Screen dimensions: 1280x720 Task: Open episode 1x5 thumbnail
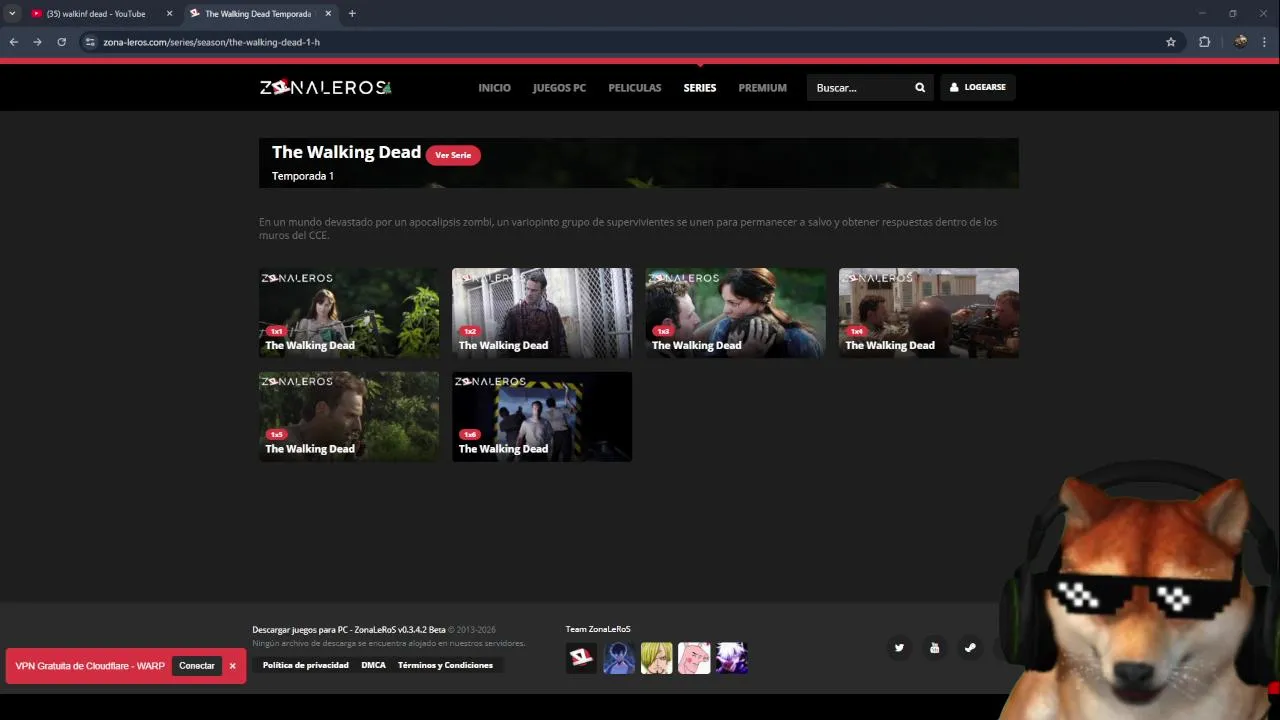(x=349, y=417)
